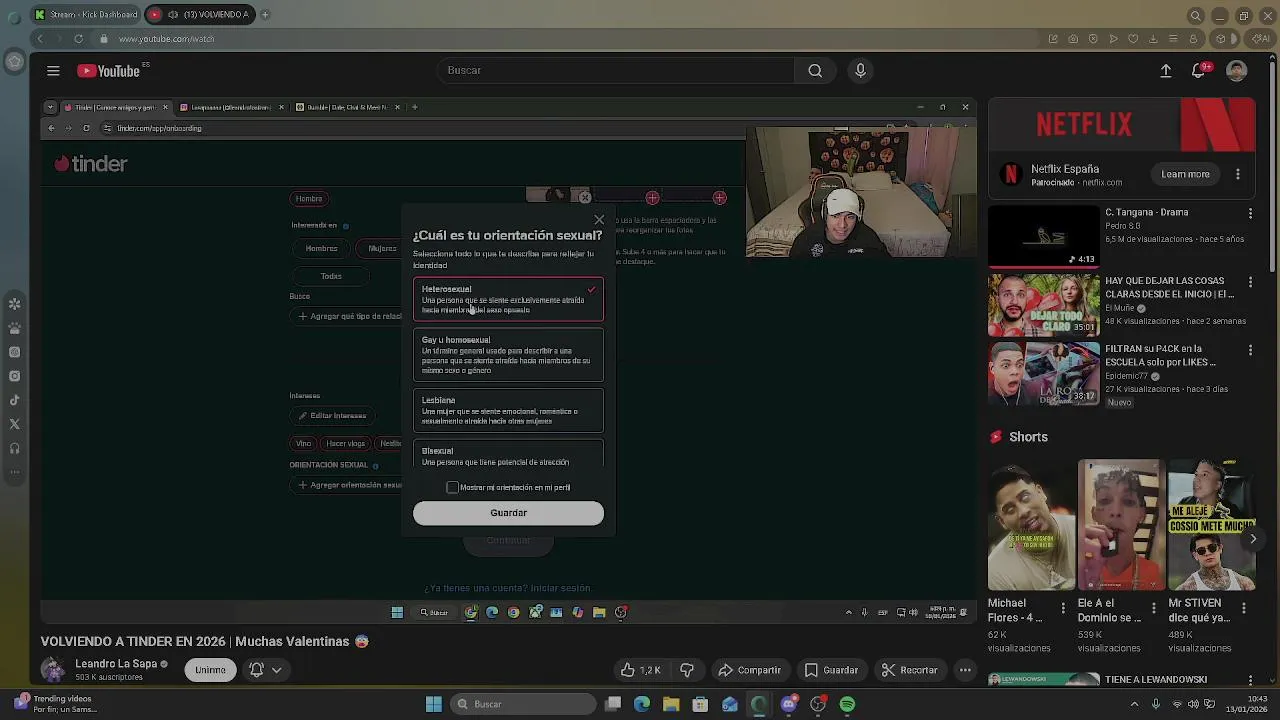Open Task View on the taskbar
The width and height of the screenshot is (1280, 720).
coord(613,704)
